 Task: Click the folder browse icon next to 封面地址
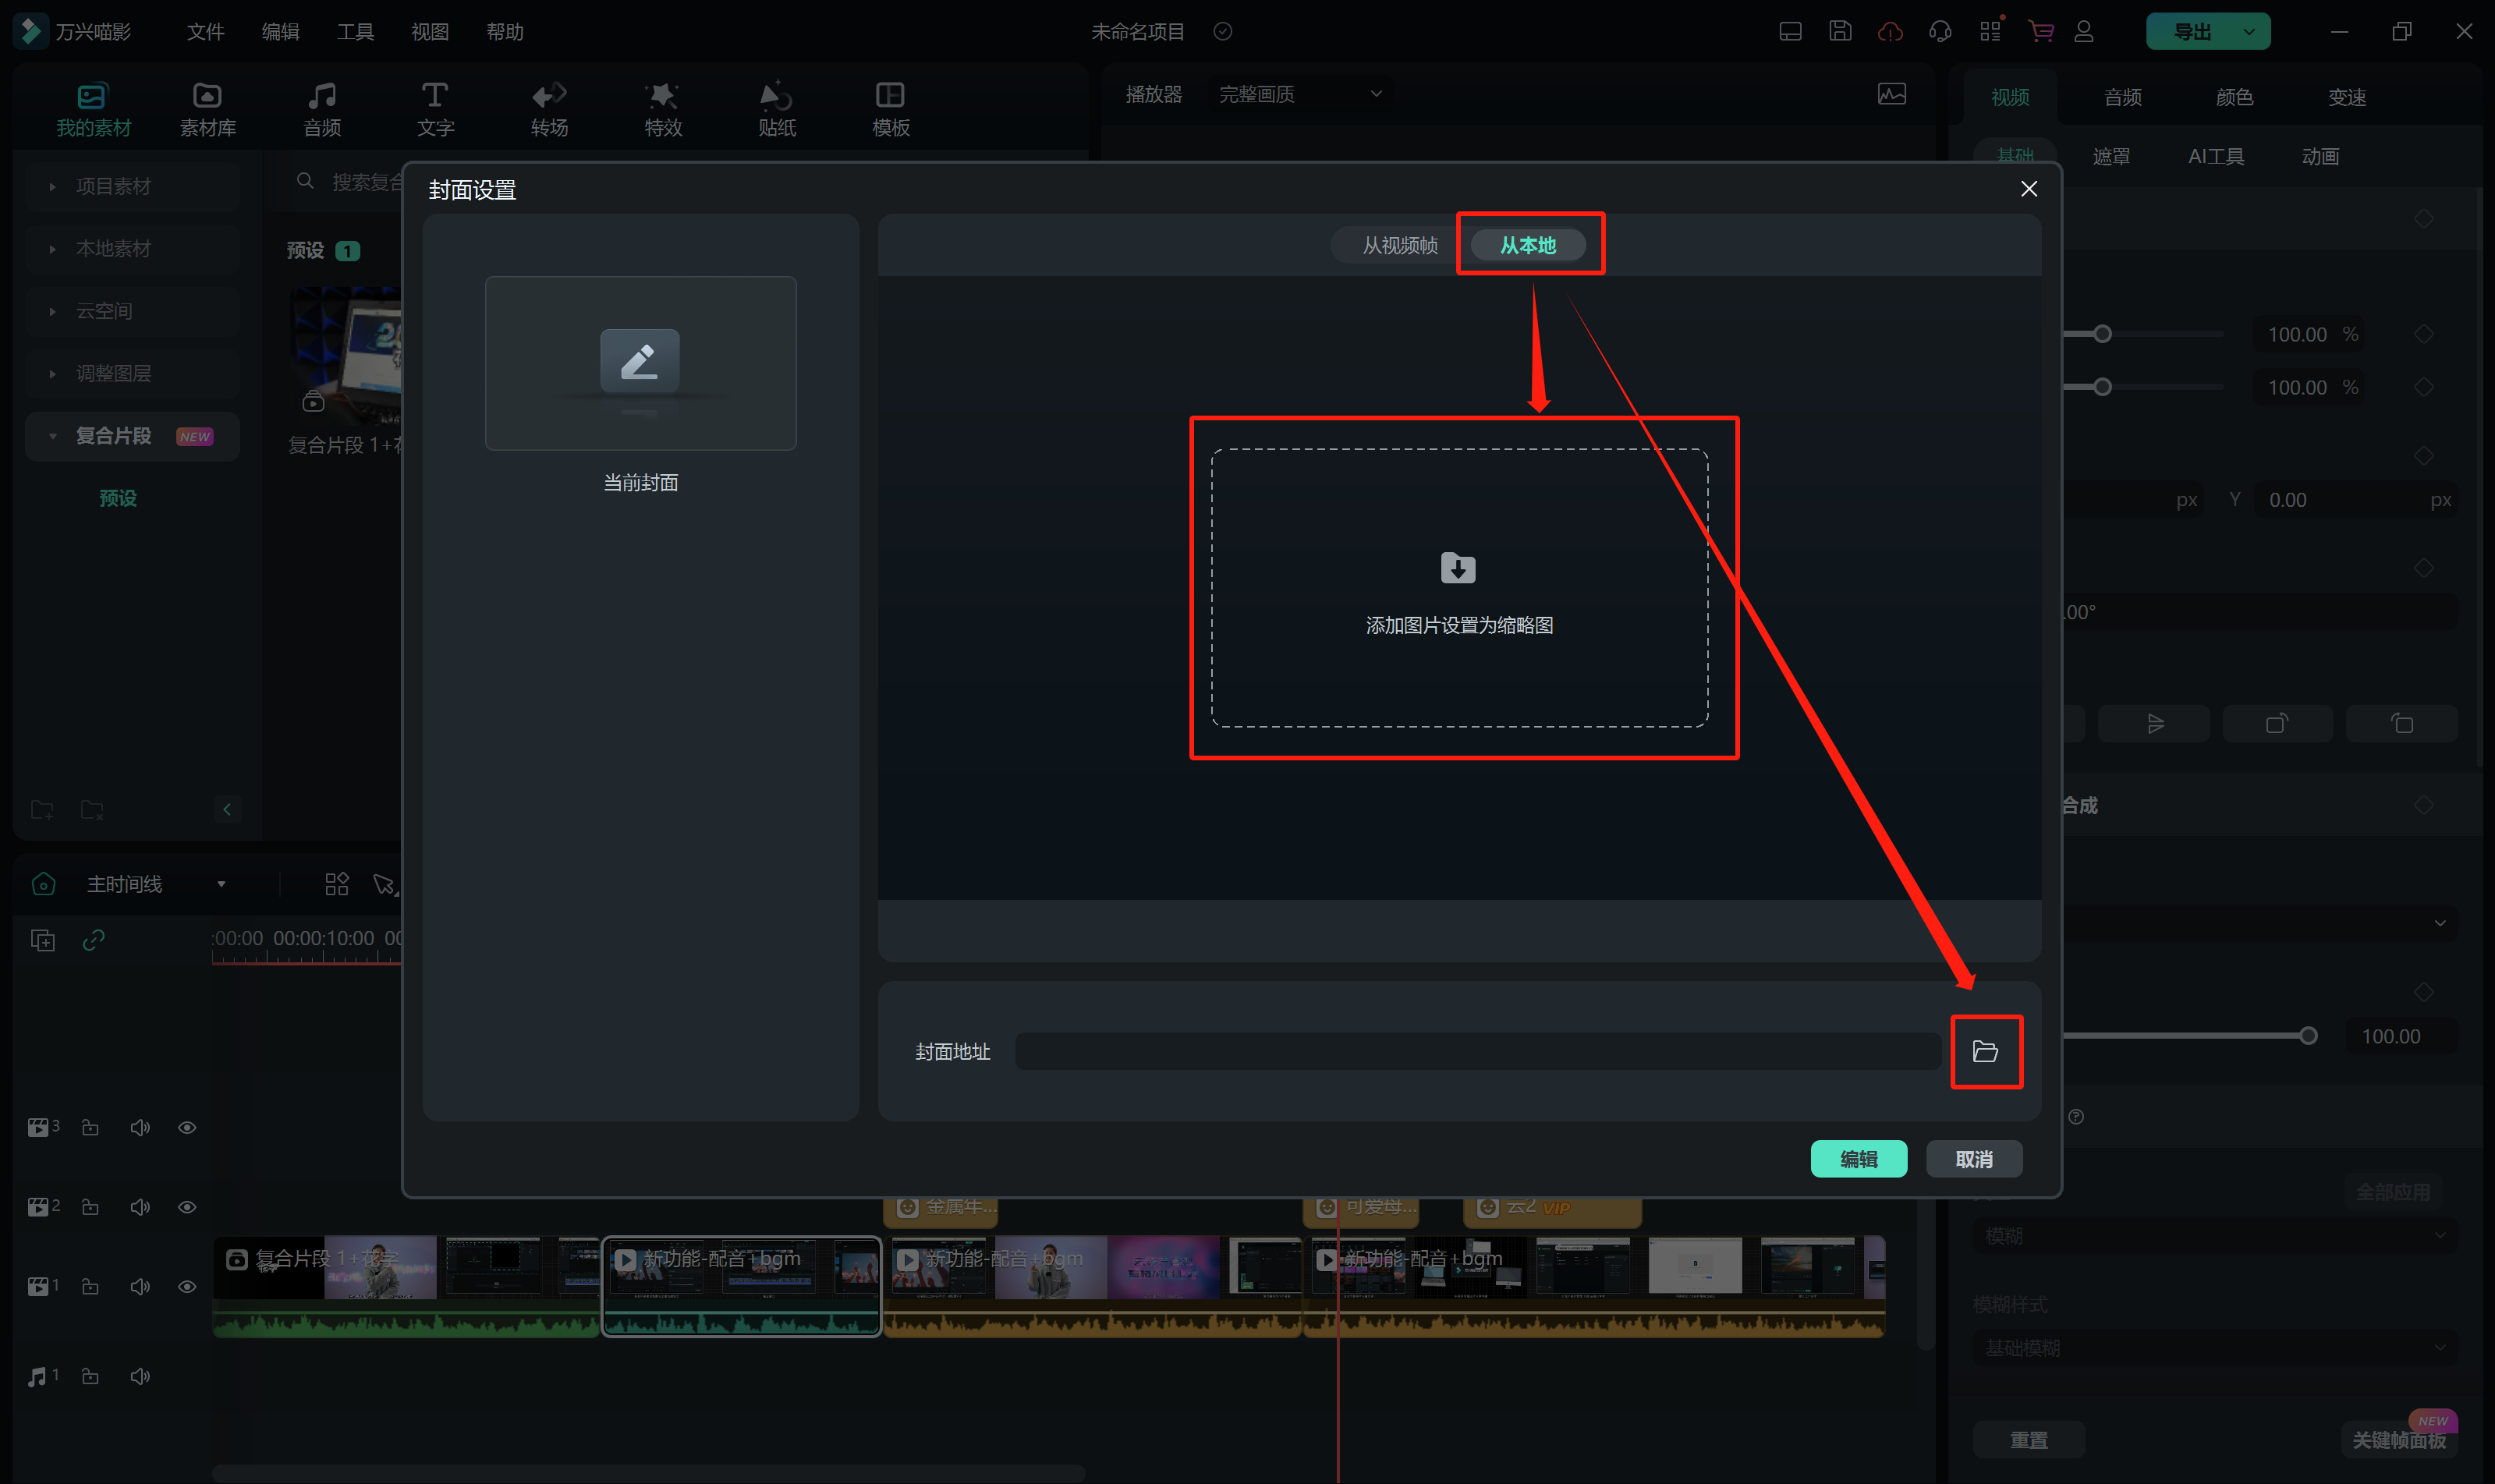point(1985,1051)
